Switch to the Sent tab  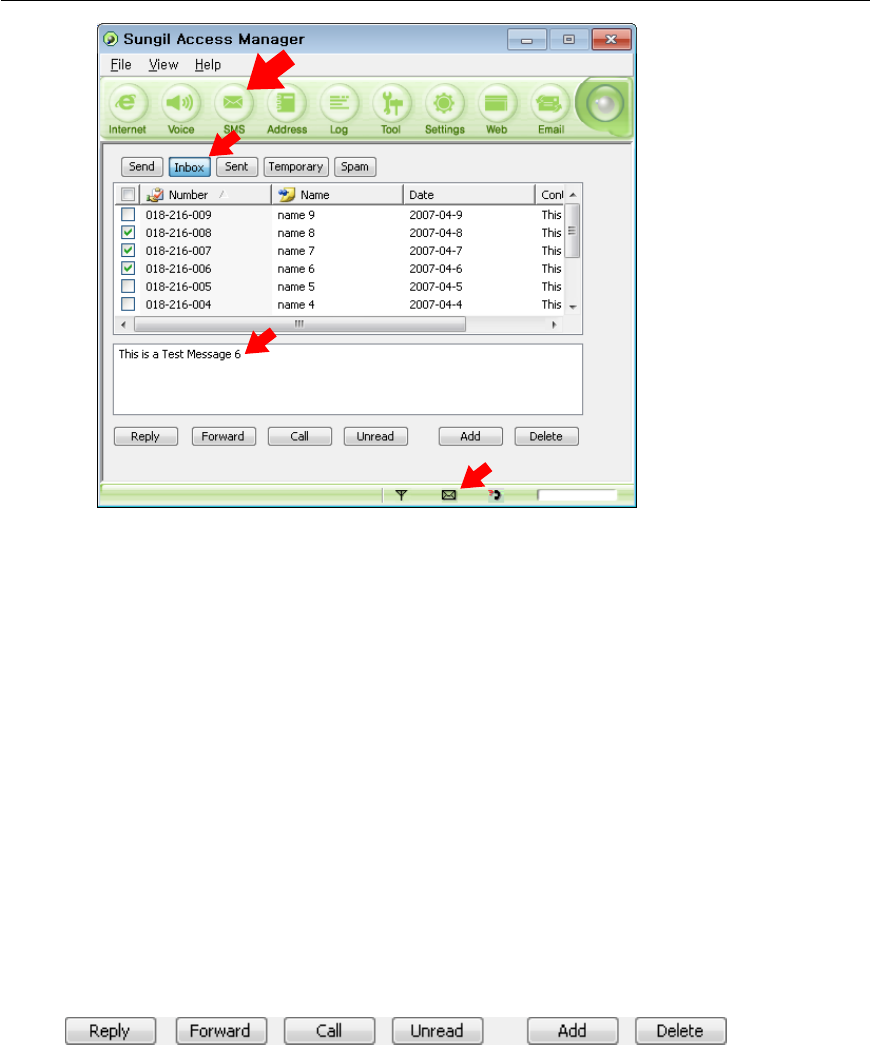pyautogui.click(x=237, y=167)
